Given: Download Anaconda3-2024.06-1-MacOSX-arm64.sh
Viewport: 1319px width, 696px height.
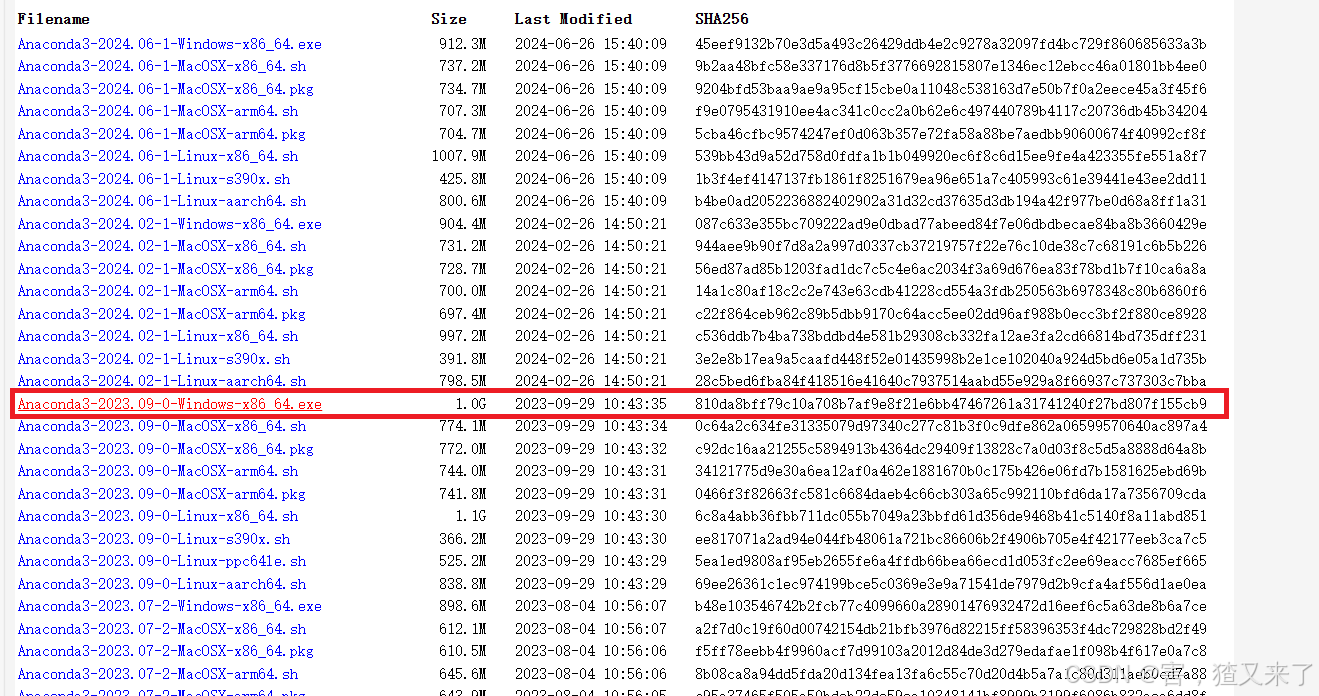Looking at the screenshot, I should tap(158, 111).
